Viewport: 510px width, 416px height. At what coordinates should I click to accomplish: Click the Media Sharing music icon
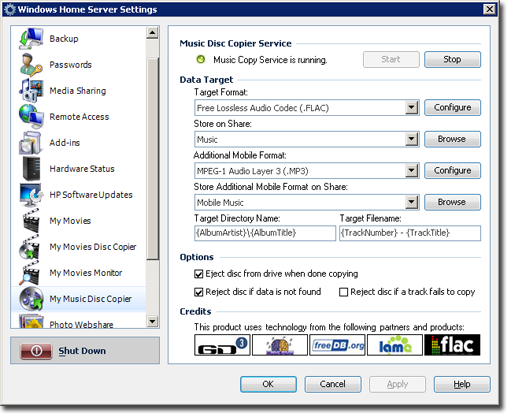pos(31,90)
